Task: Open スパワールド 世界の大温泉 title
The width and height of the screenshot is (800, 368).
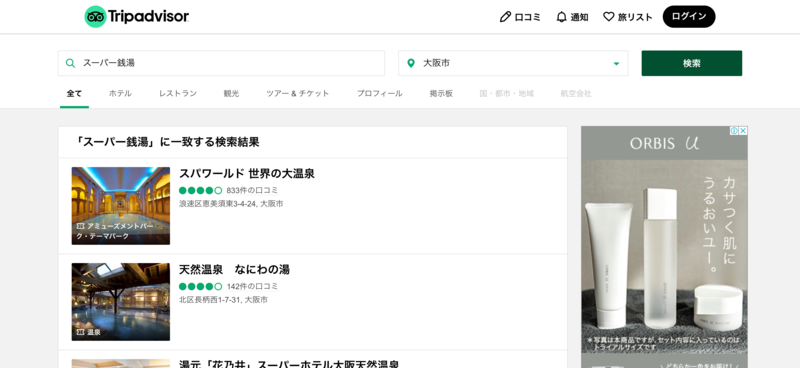Action: coord(247,174)
